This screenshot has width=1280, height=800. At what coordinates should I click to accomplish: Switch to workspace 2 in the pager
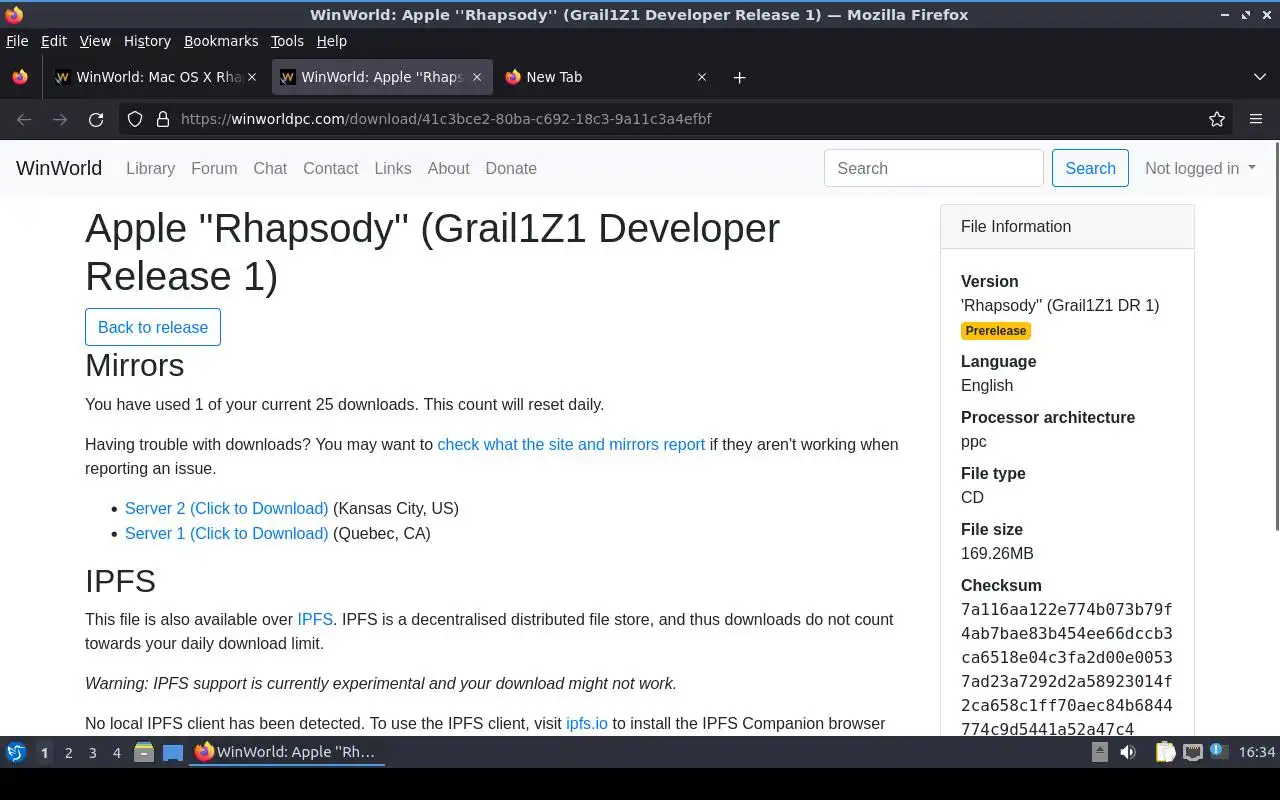tap(68, 752)
